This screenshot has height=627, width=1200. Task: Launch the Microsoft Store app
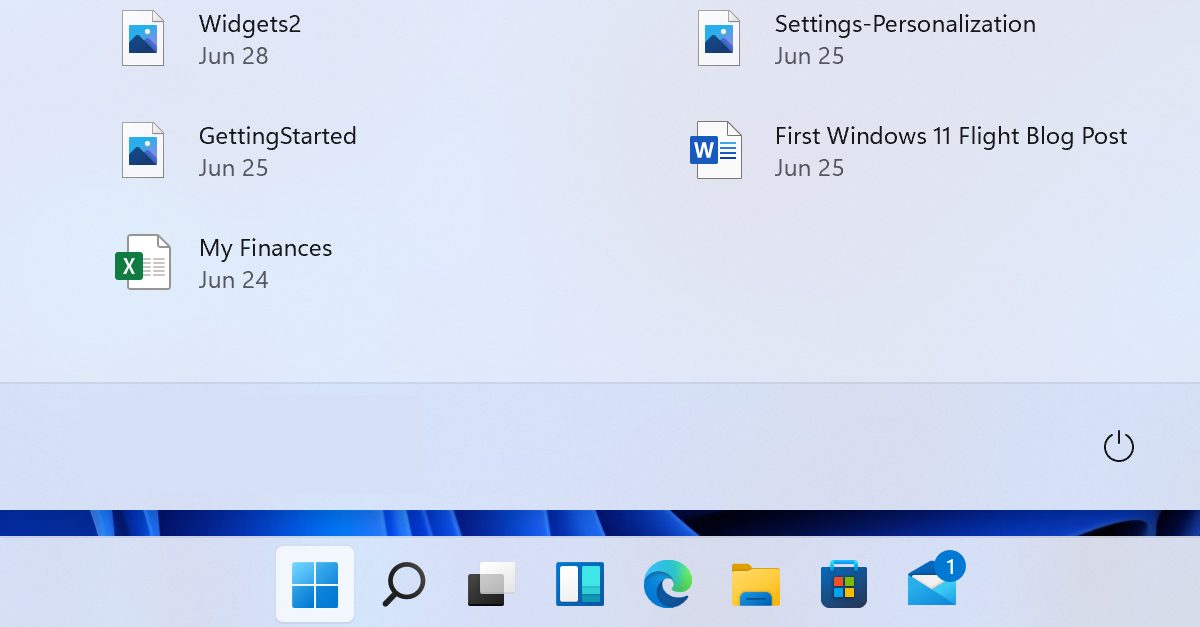(843, 584)
